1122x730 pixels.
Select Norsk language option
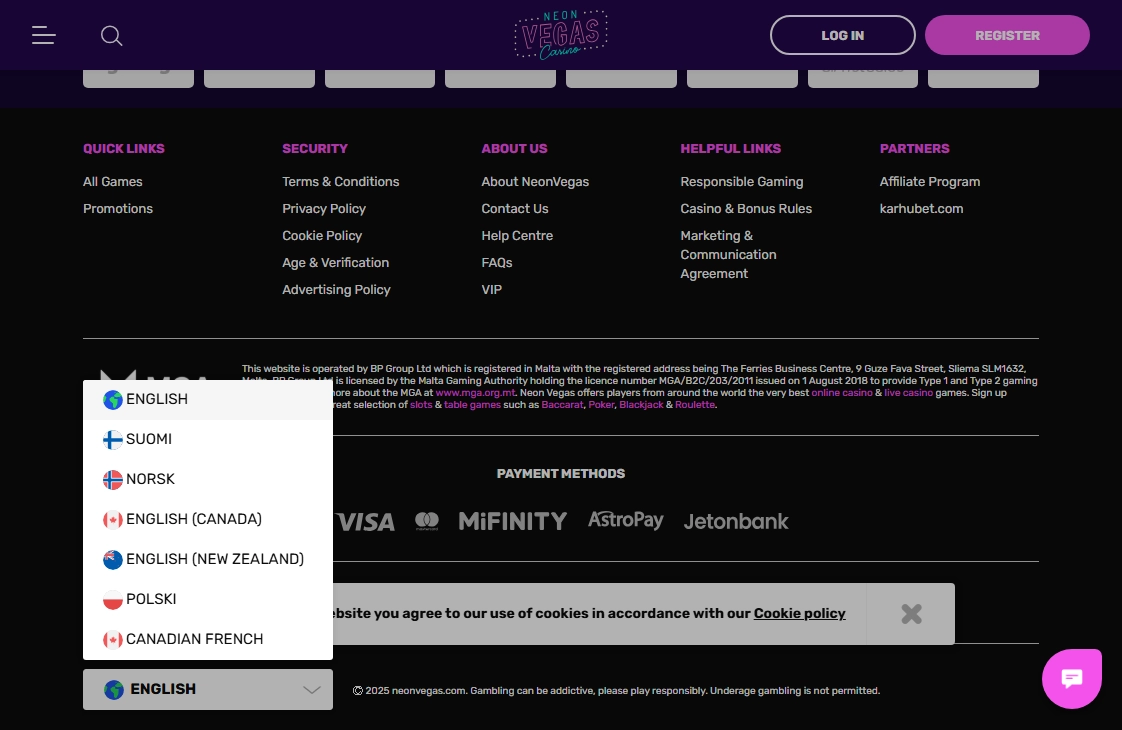[208, 480]
